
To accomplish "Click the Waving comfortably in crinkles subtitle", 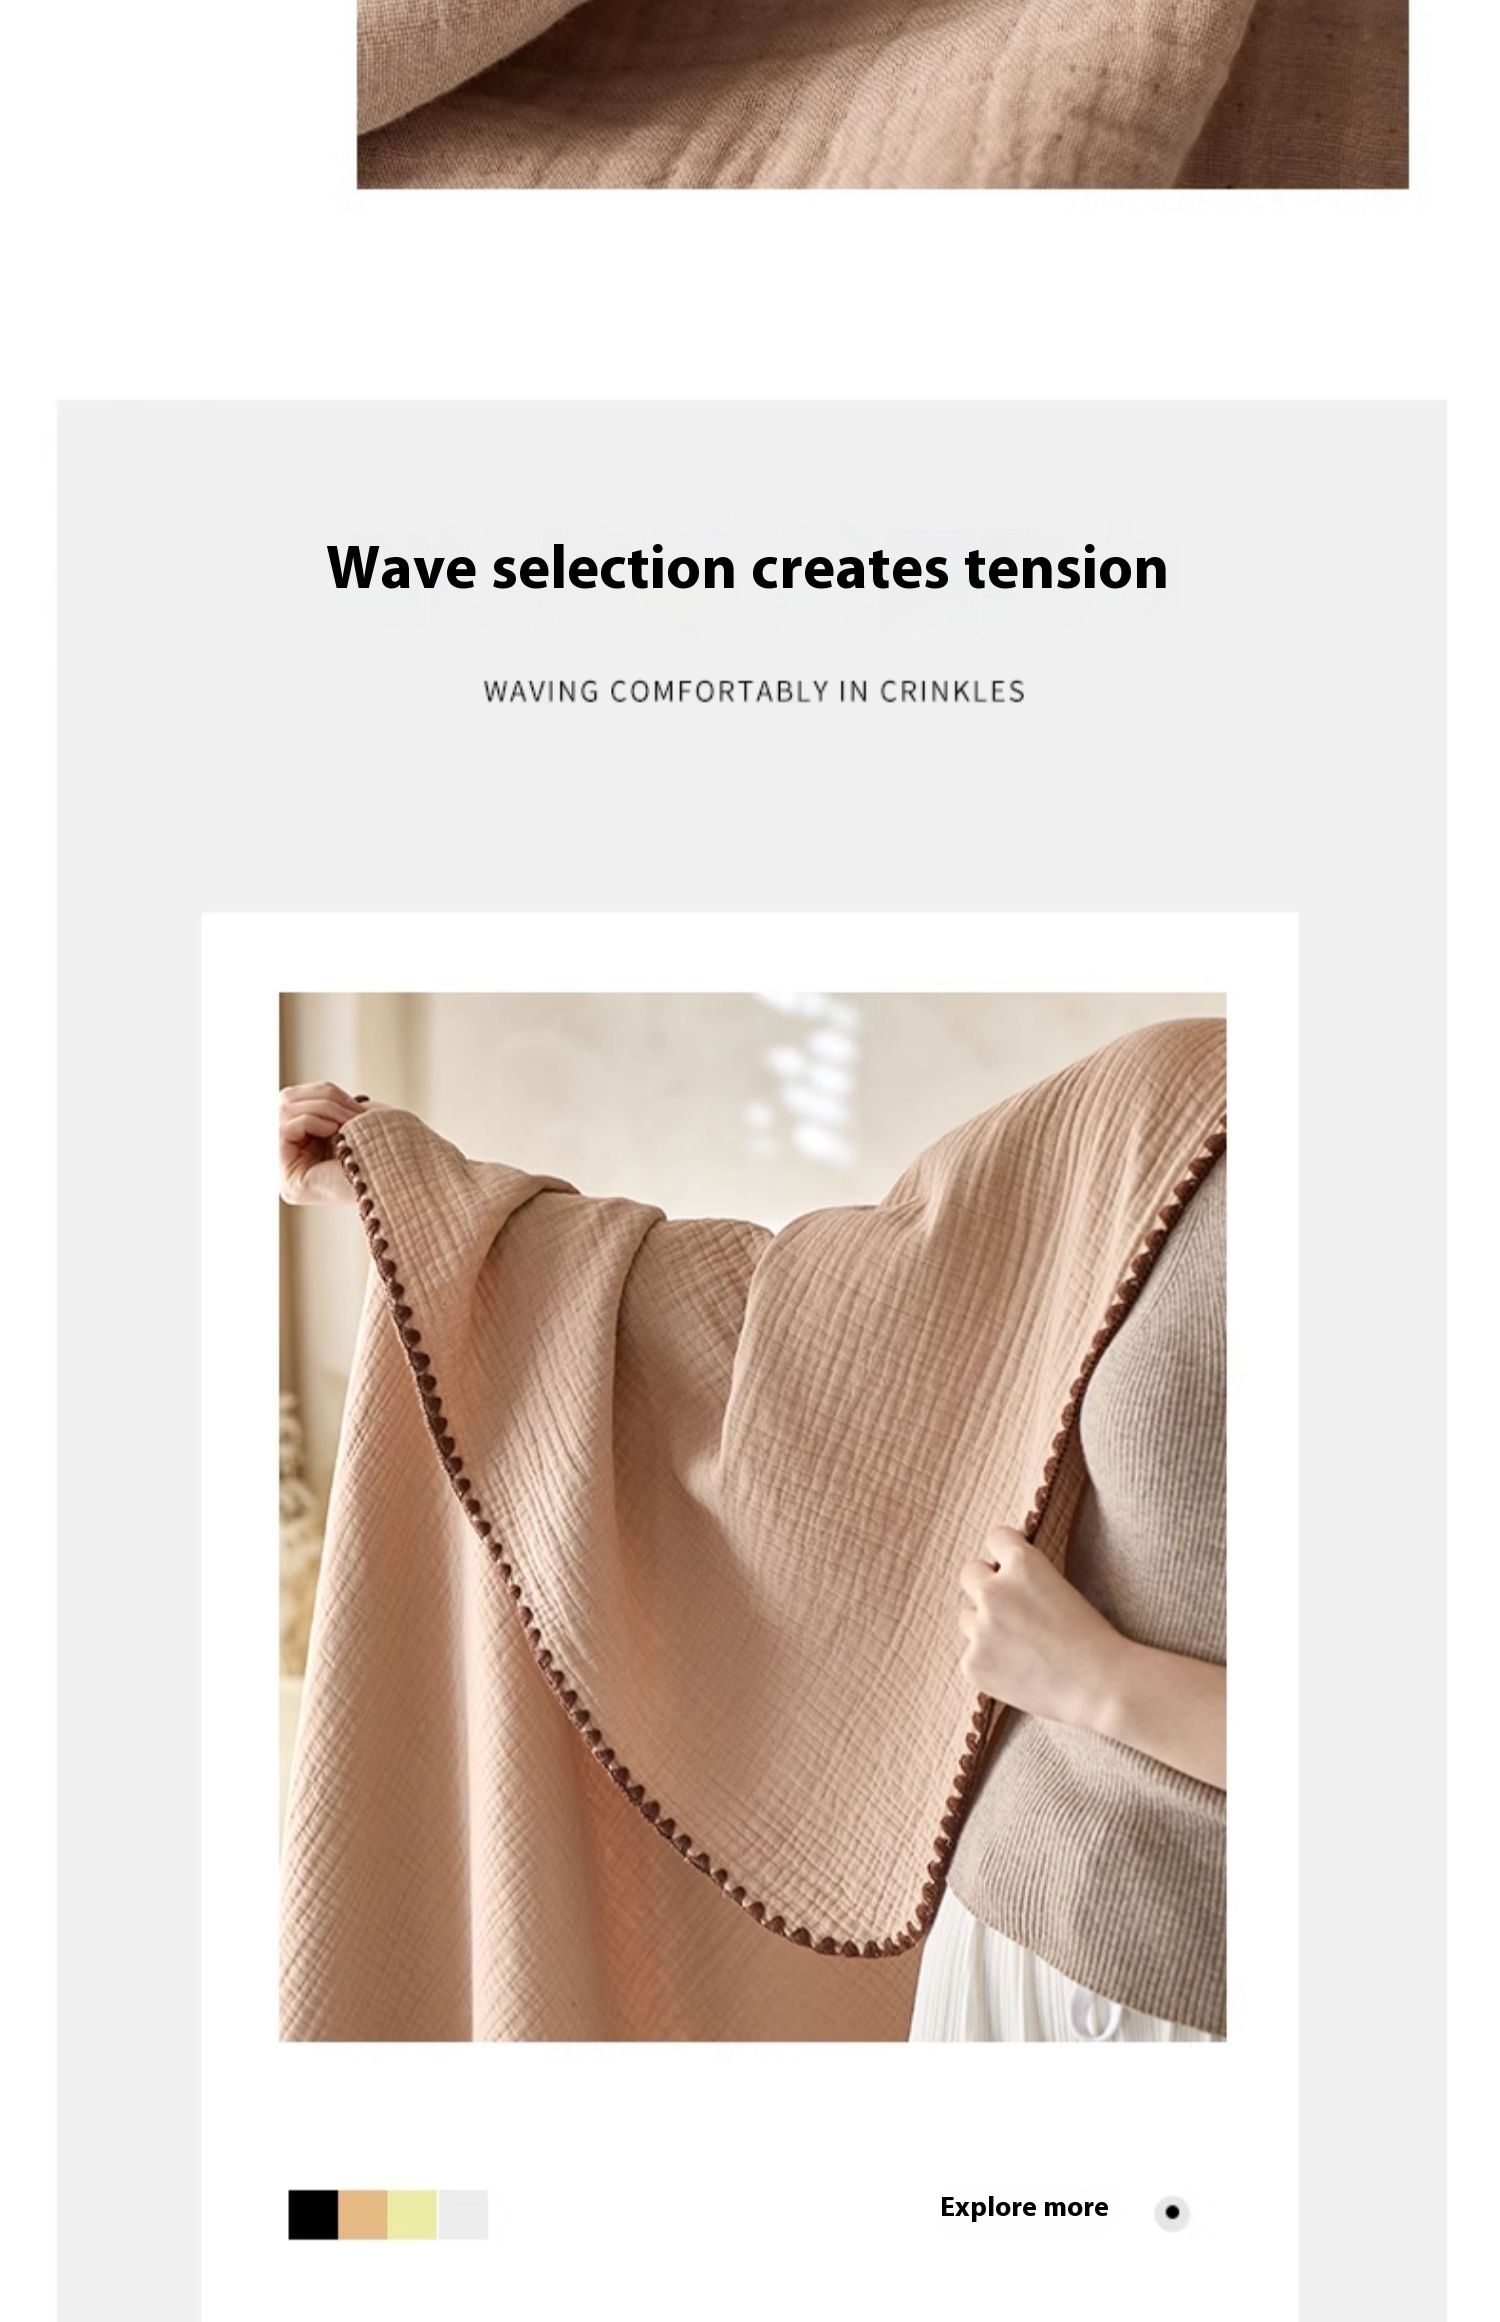I will [x=754, y=691].
